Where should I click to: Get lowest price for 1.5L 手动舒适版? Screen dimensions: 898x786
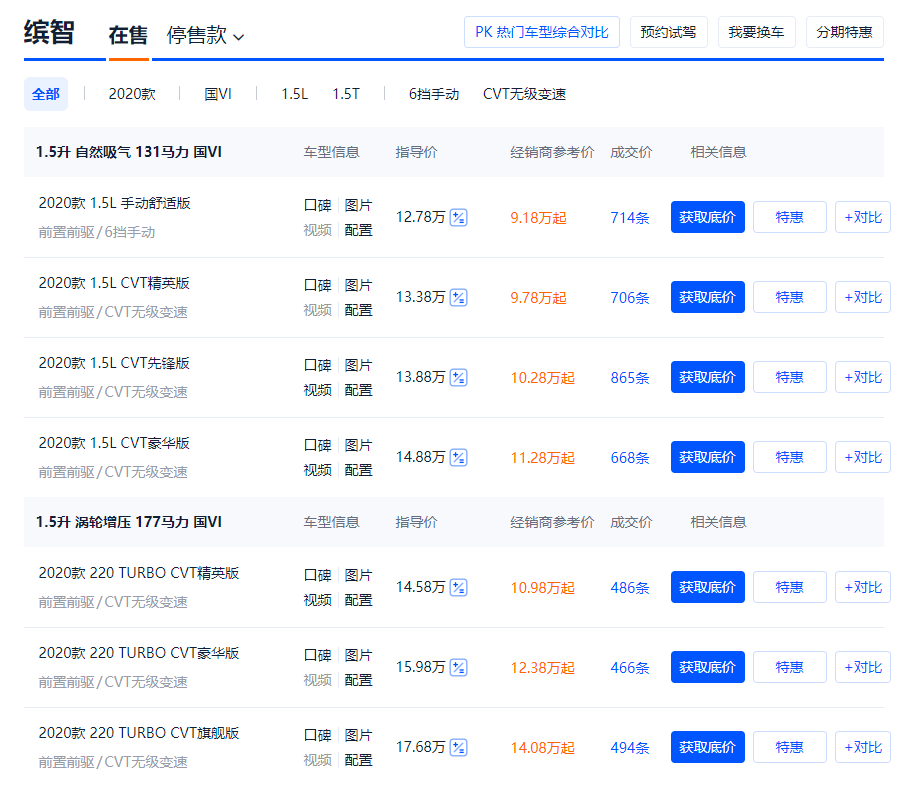coord(708,217)
